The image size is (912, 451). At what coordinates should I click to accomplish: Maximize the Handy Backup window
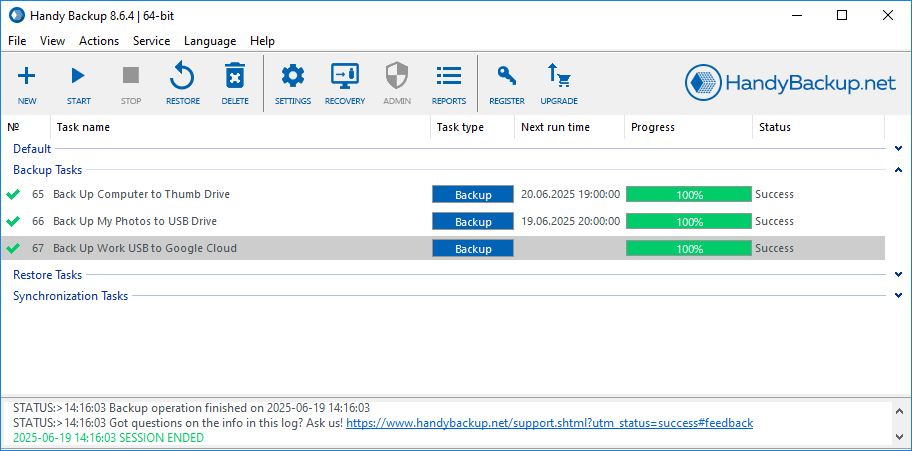click(842, 16)
